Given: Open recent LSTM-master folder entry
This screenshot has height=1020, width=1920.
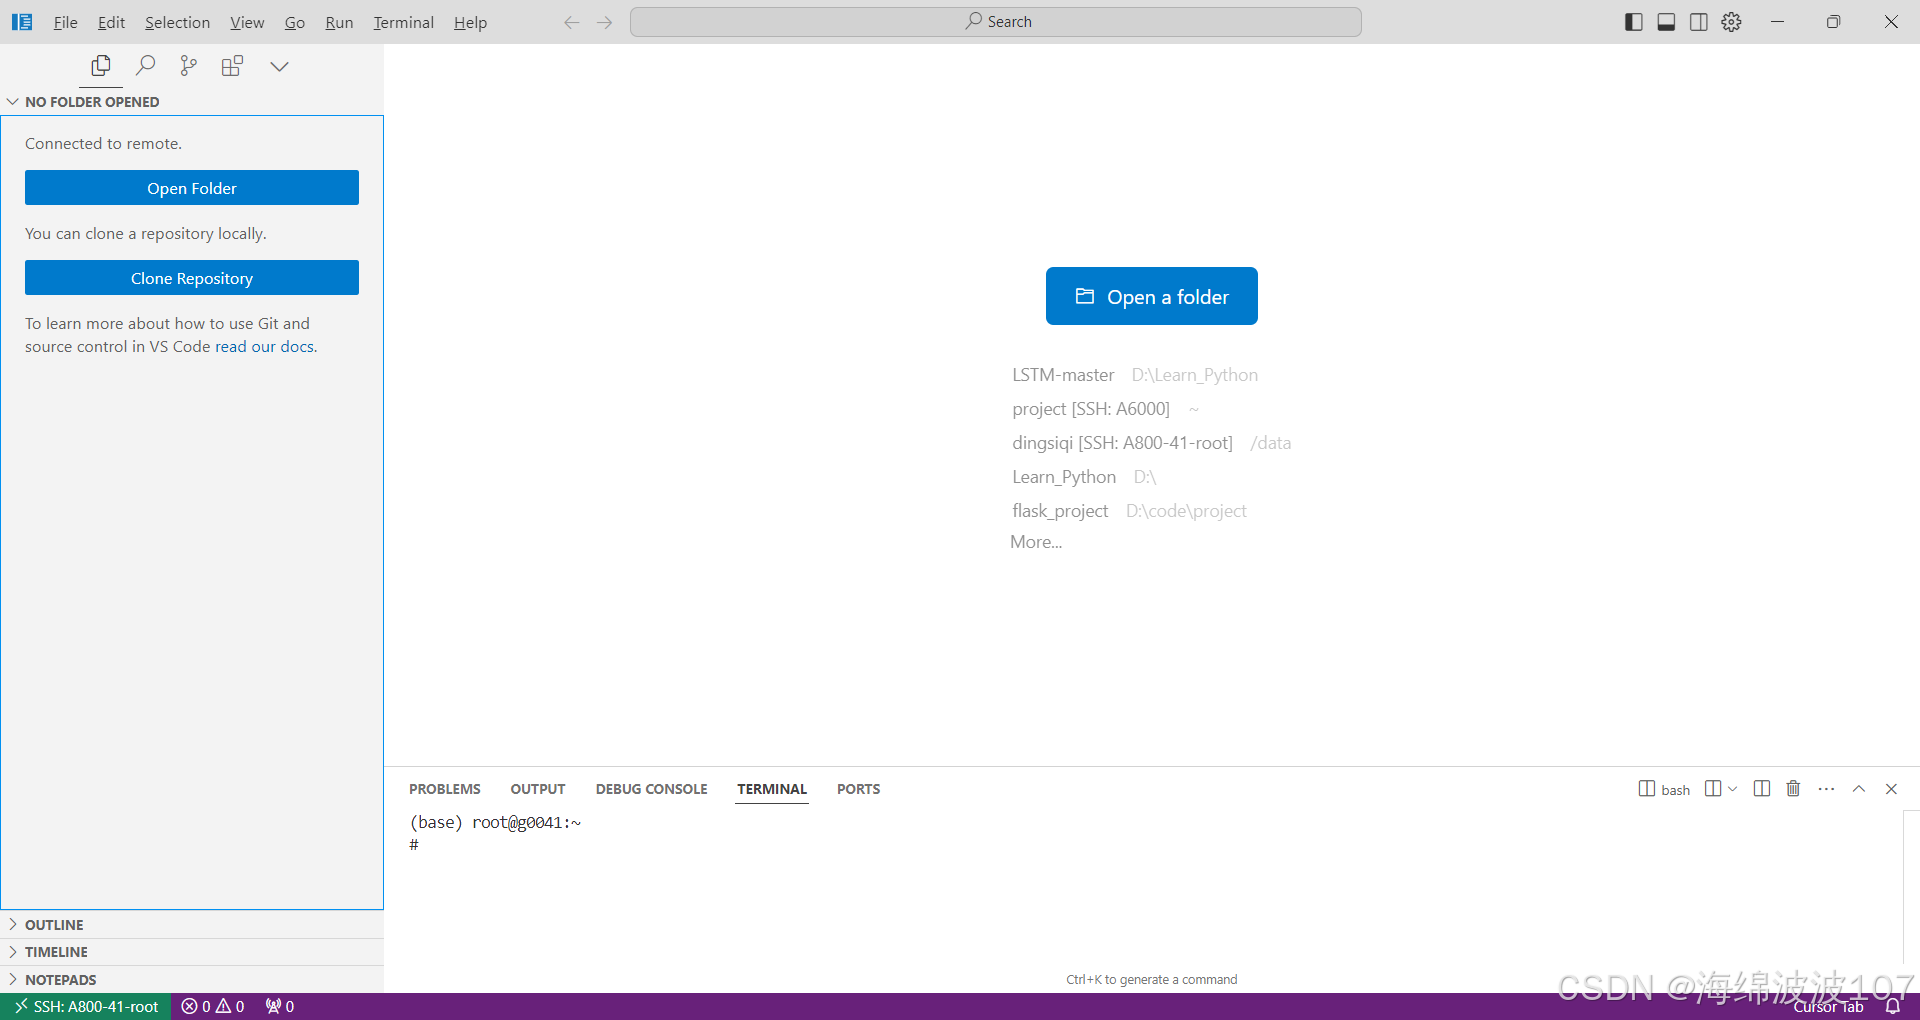Looking at the screenshot, I should point(1062,375).
